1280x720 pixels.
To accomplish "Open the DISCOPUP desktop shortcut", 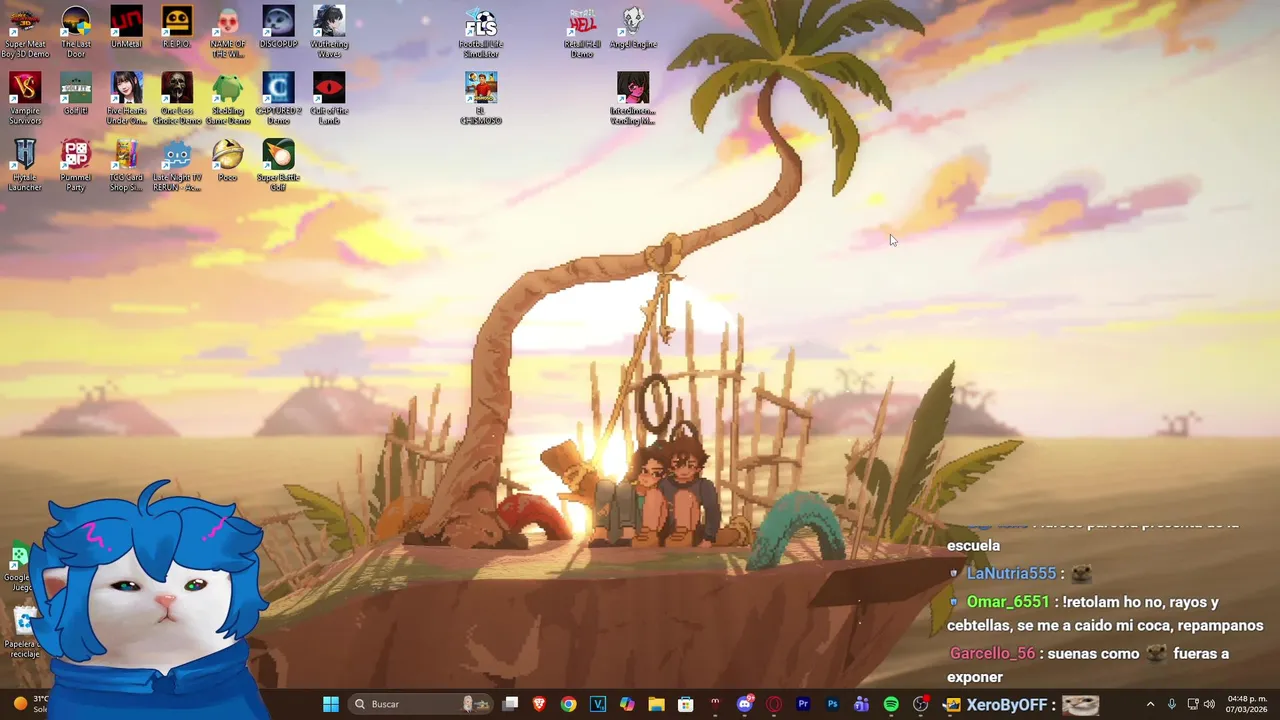I will point(278,28).
